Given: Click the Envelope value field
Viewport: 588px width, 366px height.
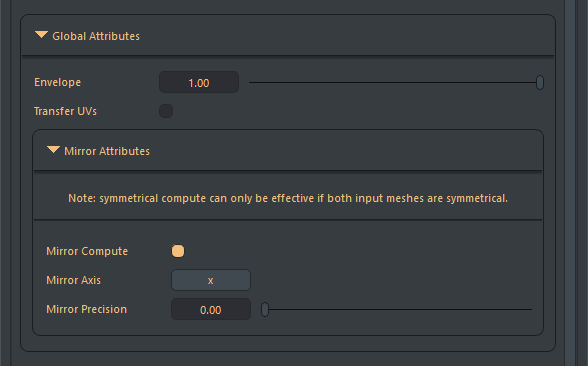Looking at the screenshot, I should [x=199, y=82].
